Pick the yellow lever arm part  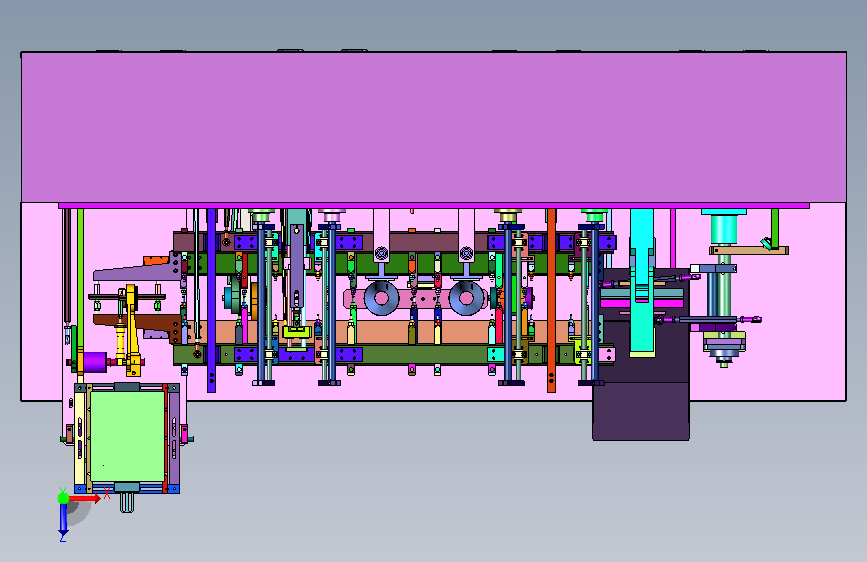[132, 330]
